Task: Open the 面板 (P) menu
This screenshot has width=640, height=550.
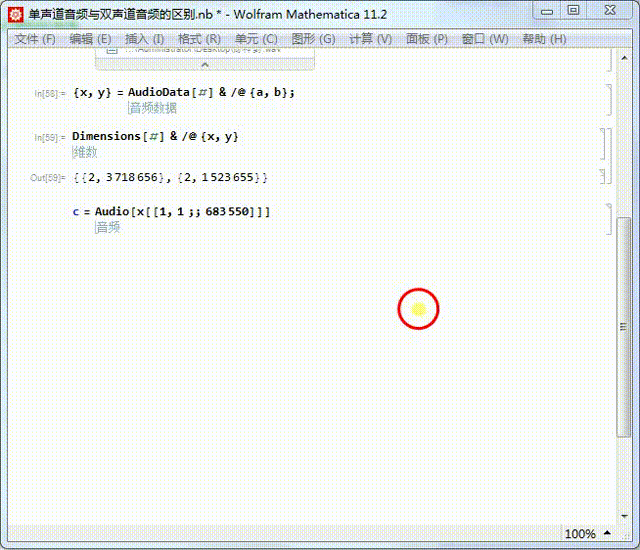Action: pyautogui.click(x=427, y=39)
